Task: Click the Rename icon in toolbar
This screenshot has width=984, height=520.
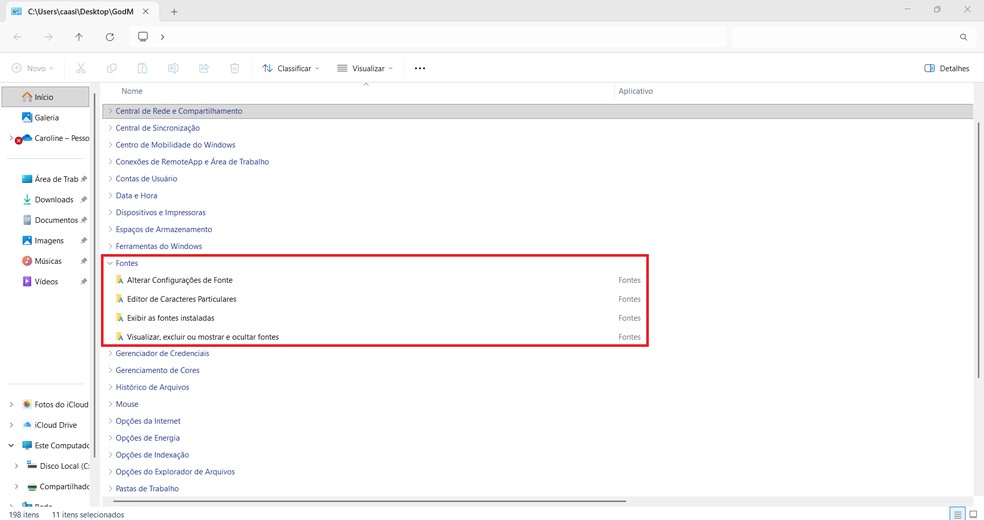Action: click(173, 68)
